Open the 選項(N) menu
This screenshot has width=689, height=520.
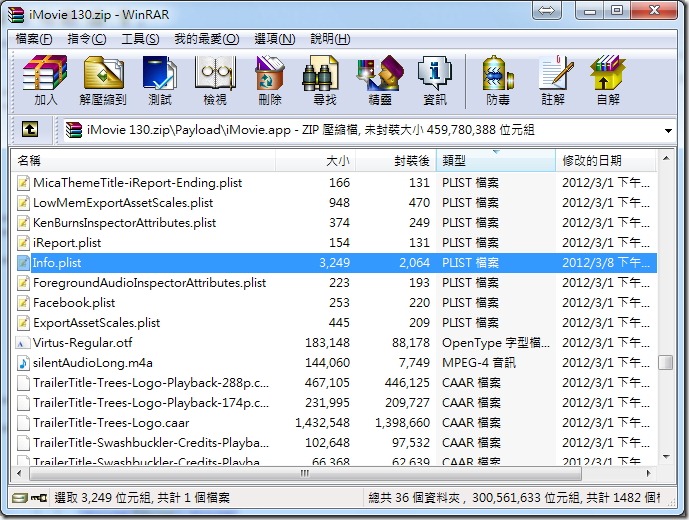[x=275, y=39]
